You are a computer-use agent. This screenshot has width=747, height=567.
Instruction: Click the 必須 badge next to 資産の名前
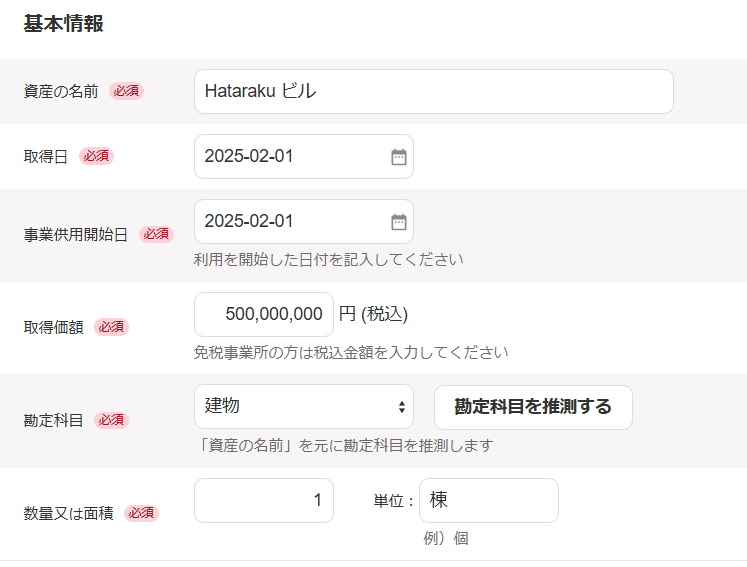pos(126,91)
